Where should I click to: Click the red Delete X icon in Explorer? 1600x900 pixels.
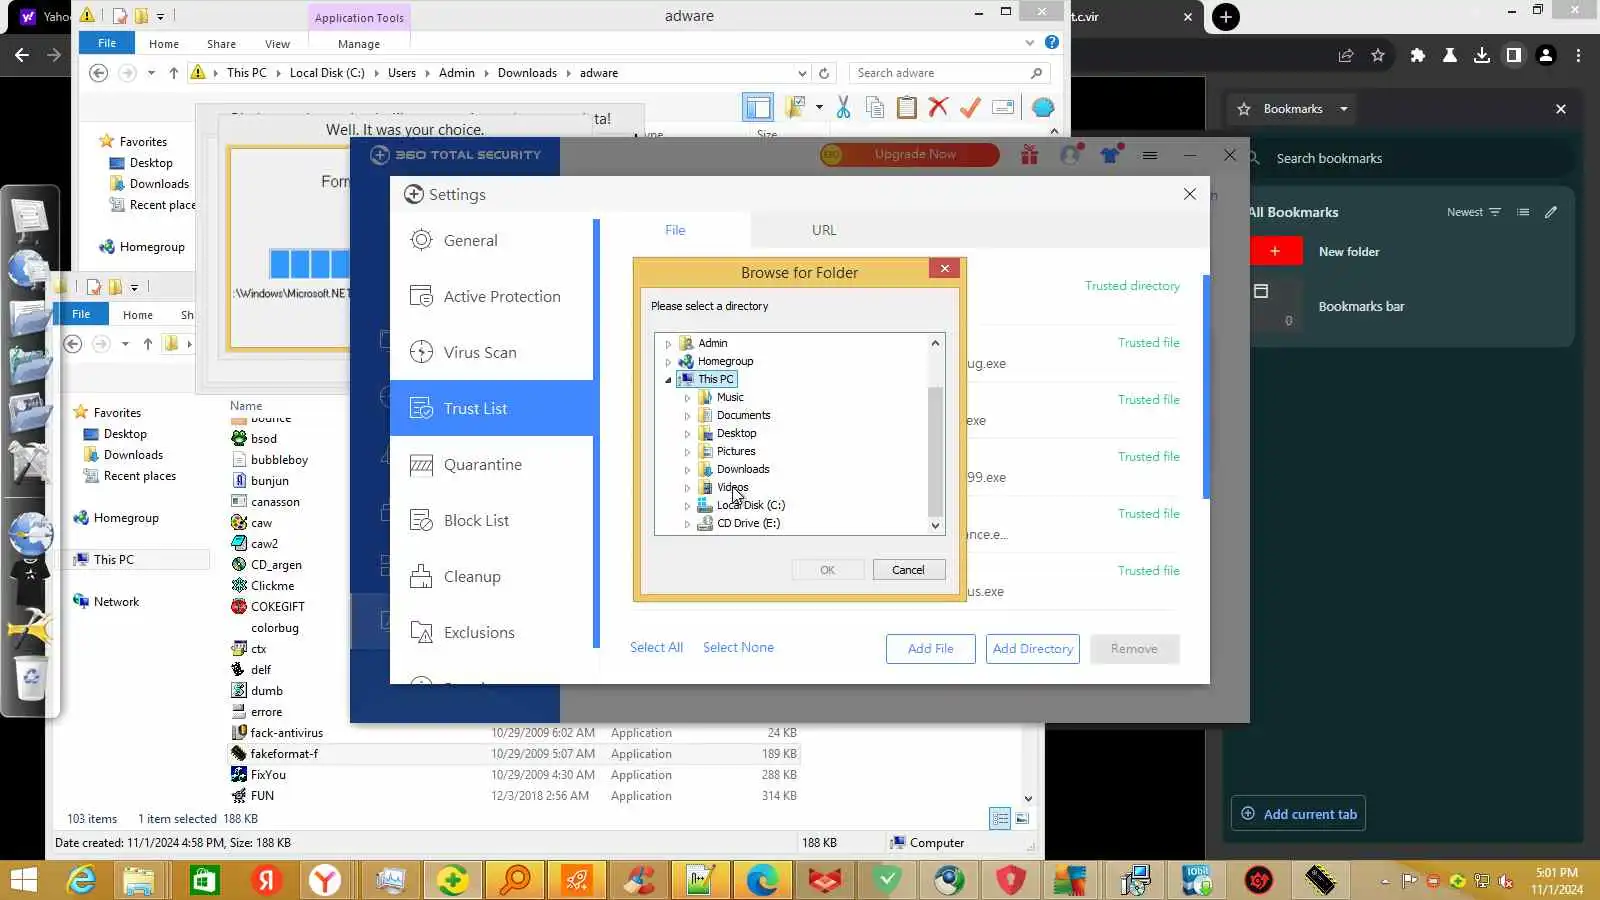pyautogui.click(x=938, y=108)
